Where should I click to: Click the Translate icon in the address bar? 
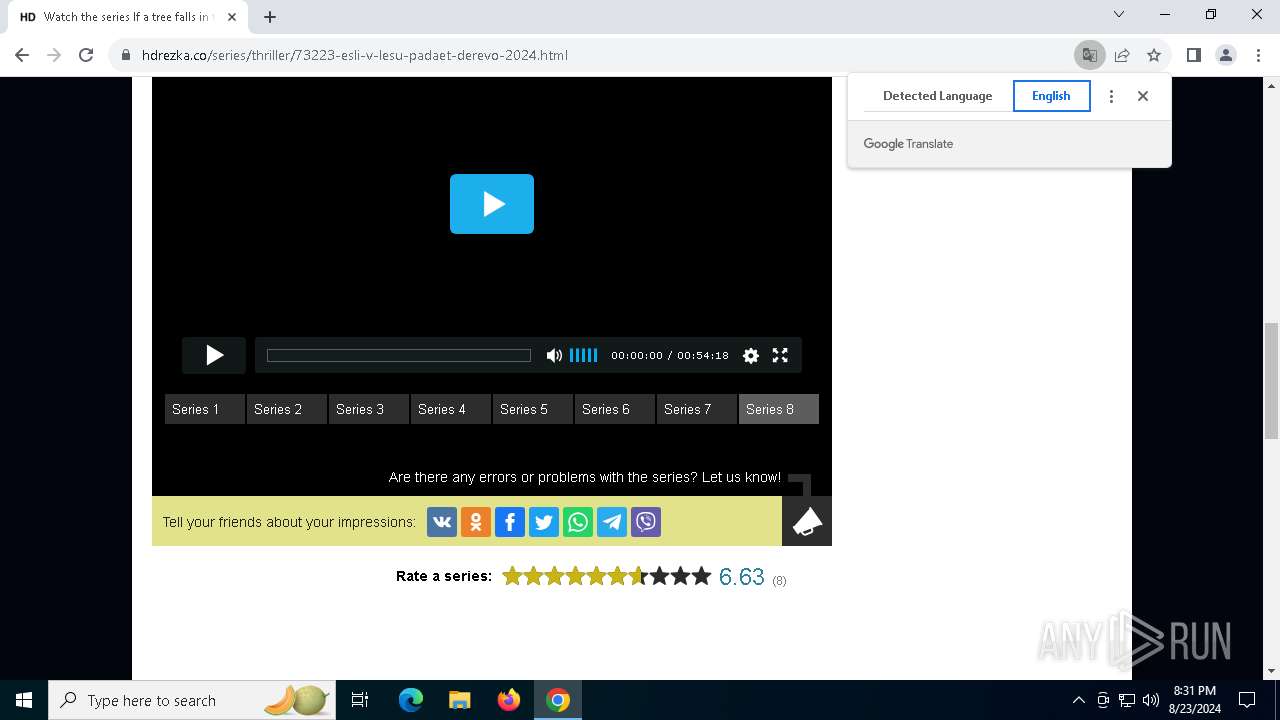click(x=1090, y=55)
